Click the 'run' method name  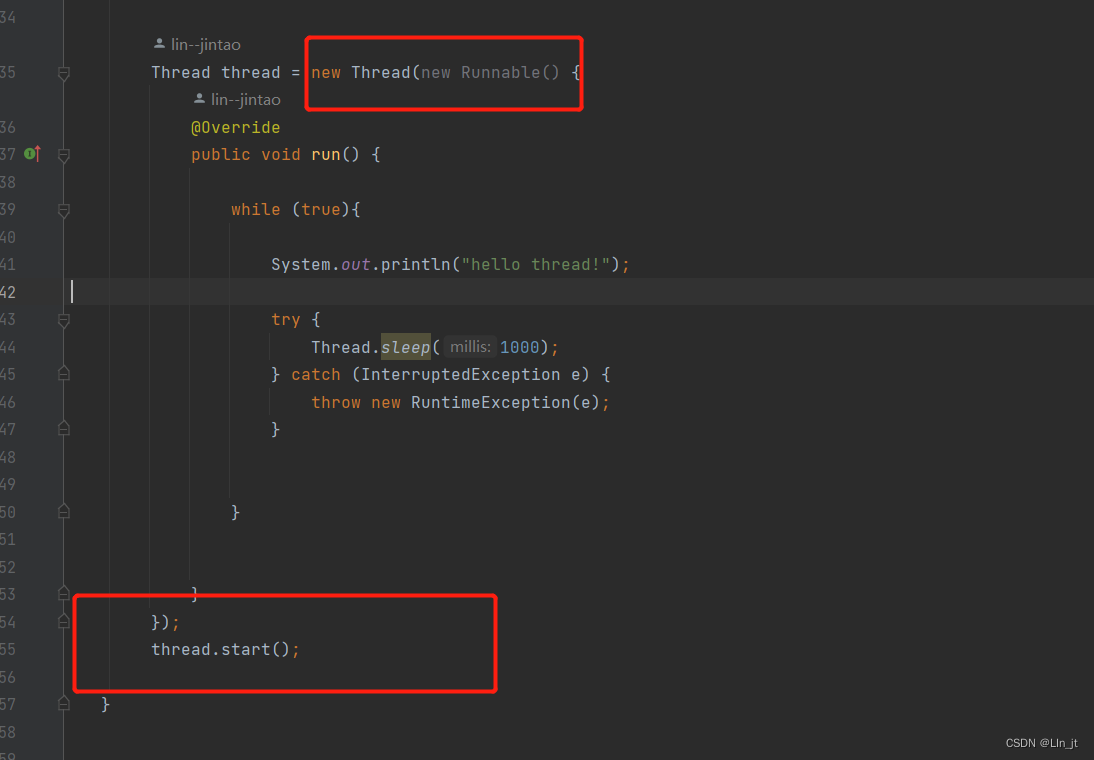click(x=325, y=155)
